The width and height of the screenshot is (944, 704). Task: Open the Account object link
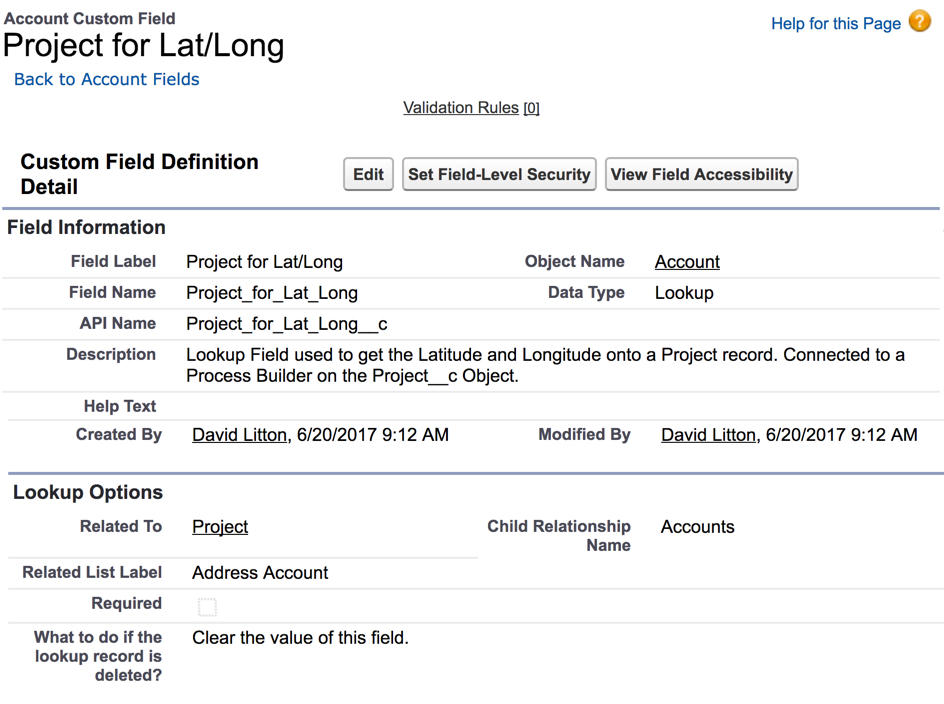(x=687, y=262)
